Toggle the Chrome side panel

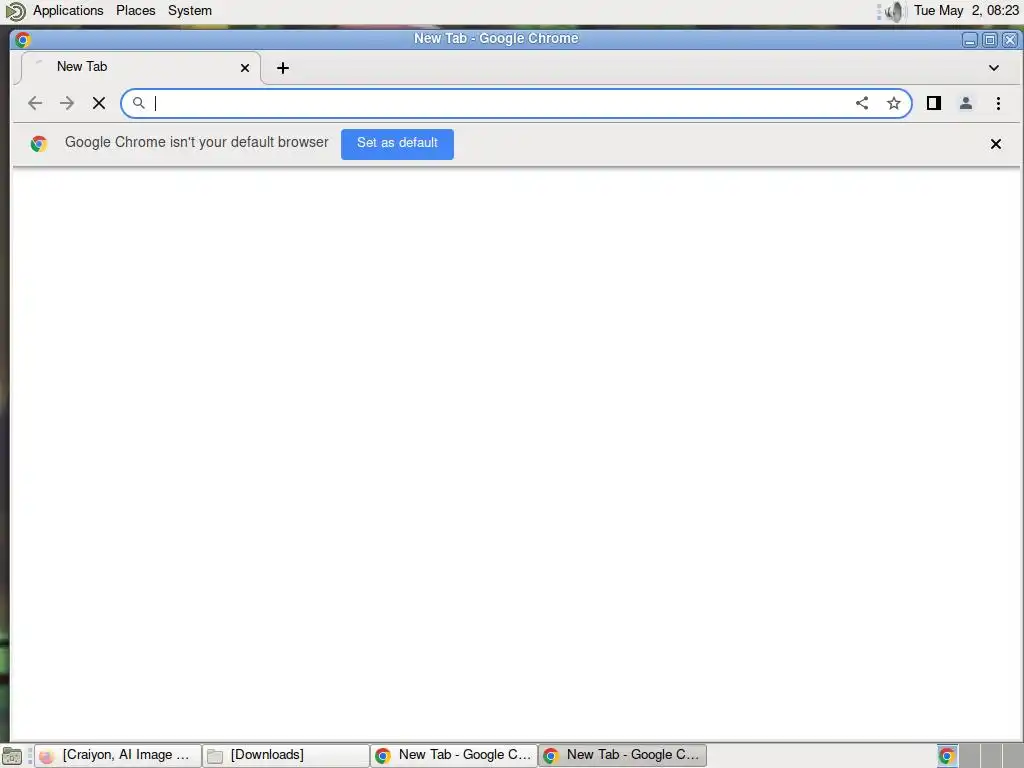tap(934, 103)
